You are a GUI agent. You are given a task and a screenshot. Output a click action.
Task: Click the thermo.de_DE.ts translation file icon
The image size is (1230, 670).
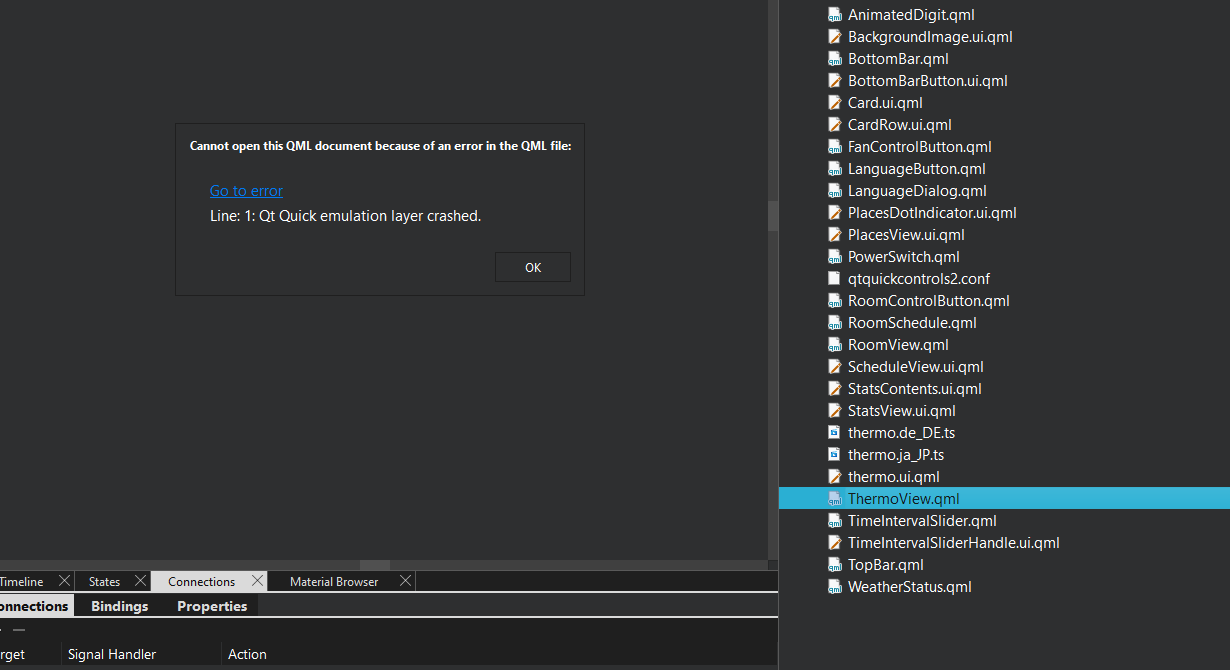coord(835,433)
